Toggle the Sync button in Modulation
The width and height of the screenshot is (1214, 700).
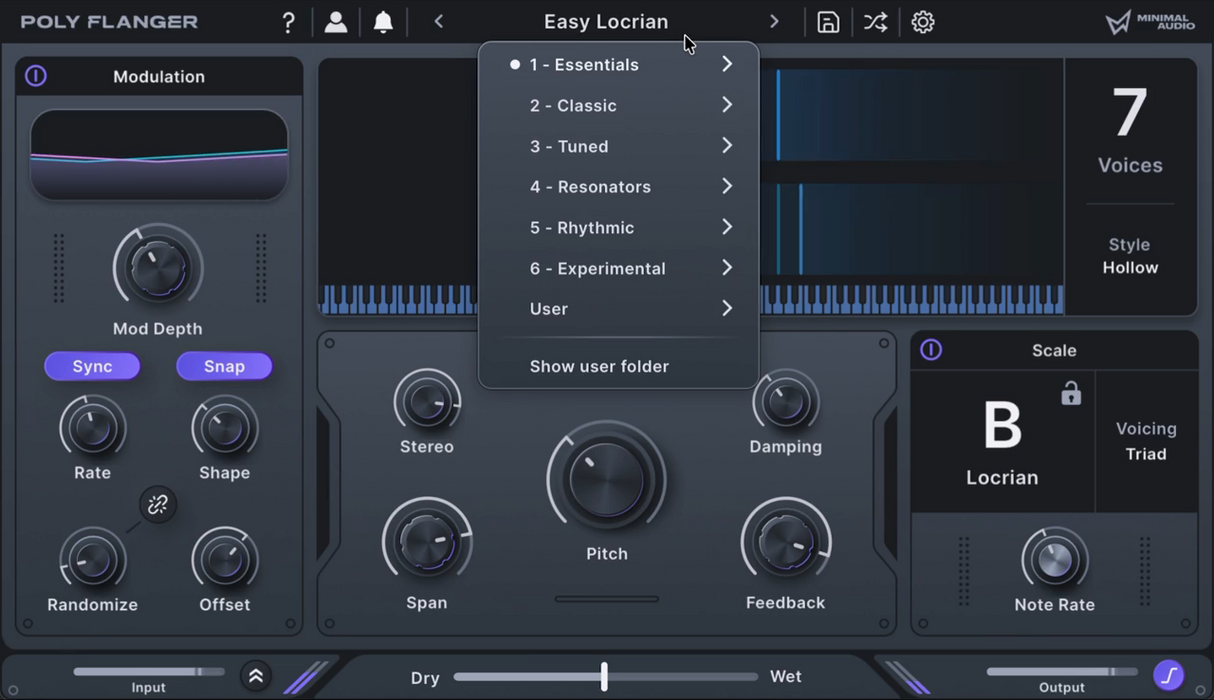point(92,366)
